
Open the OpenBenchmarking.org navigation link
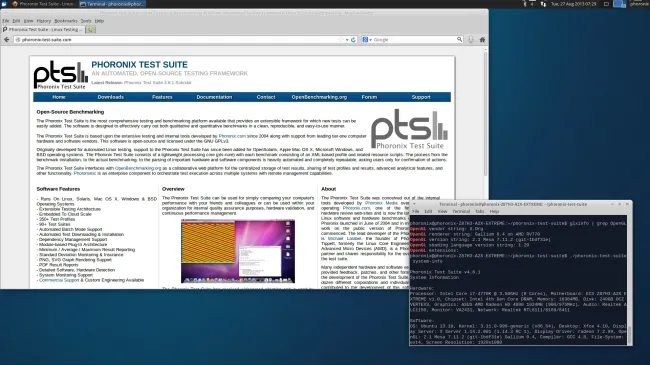319,97
